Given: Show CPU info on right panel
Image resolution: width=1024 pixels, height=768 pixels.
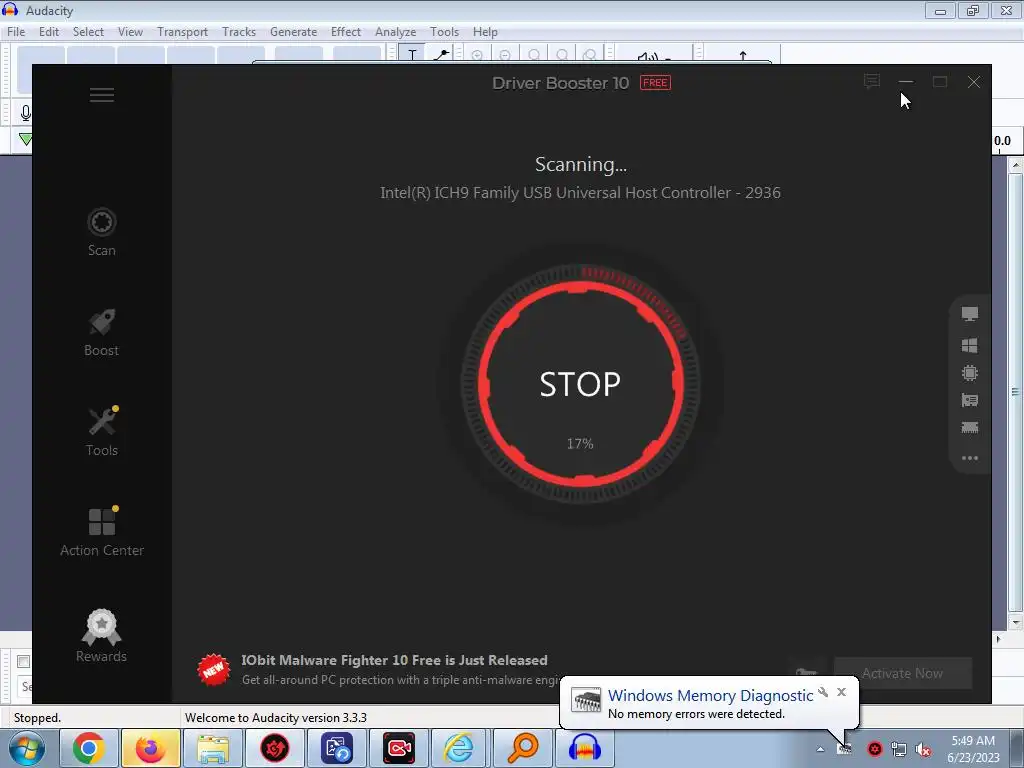Looking at the screenshot, I should (970, 373).
